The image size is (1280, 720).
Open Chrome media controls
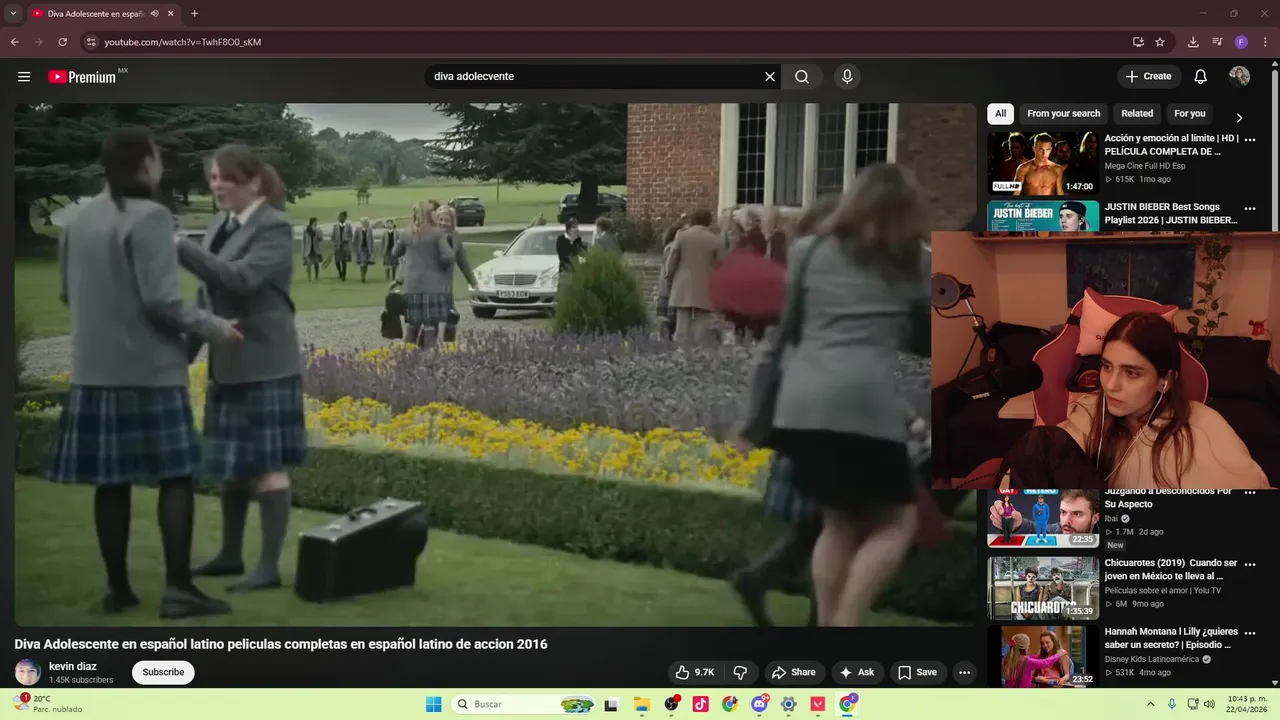(x=1217, y=42)
